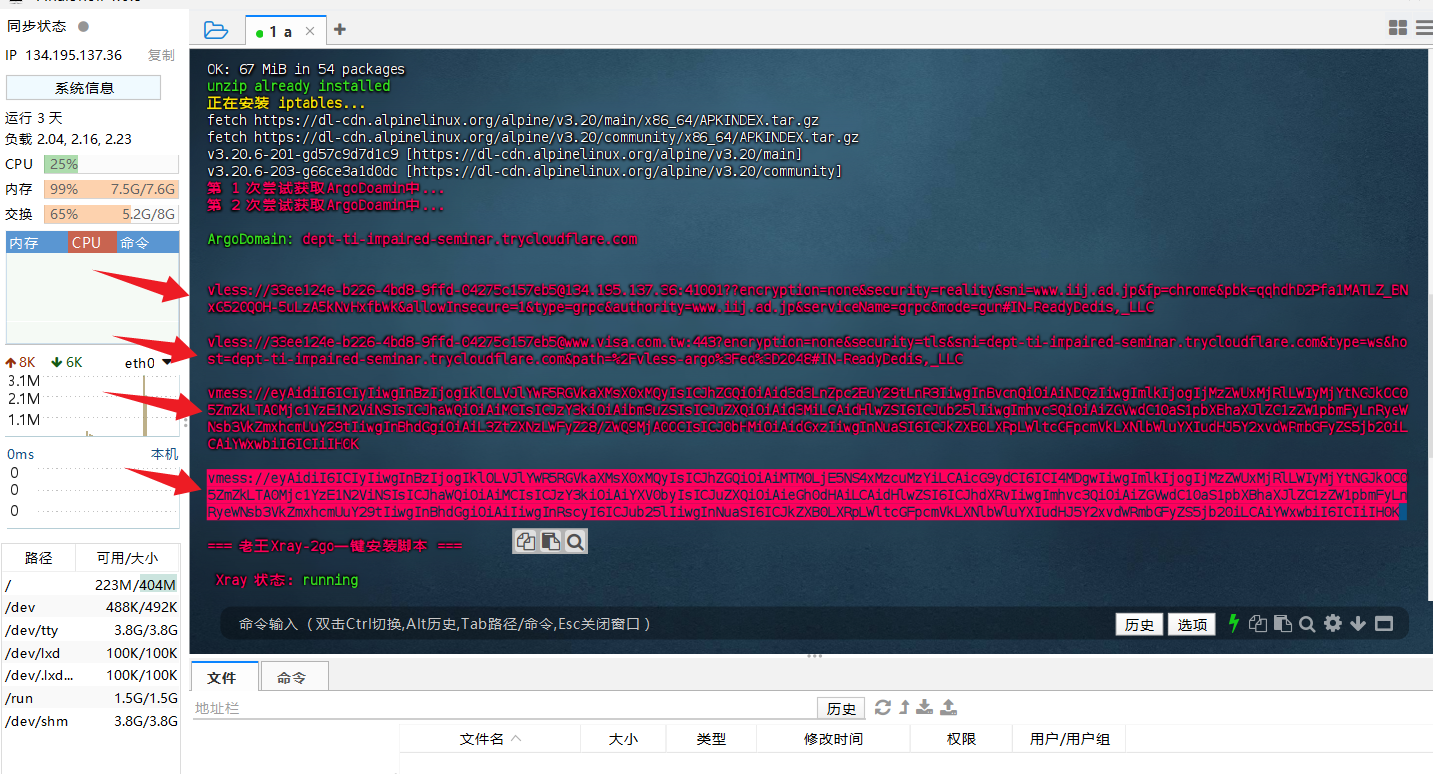Click the paste icon in command bar
Image resolution: width=1433 pixels, height=774 pixels.
(x=1283, y=624)
